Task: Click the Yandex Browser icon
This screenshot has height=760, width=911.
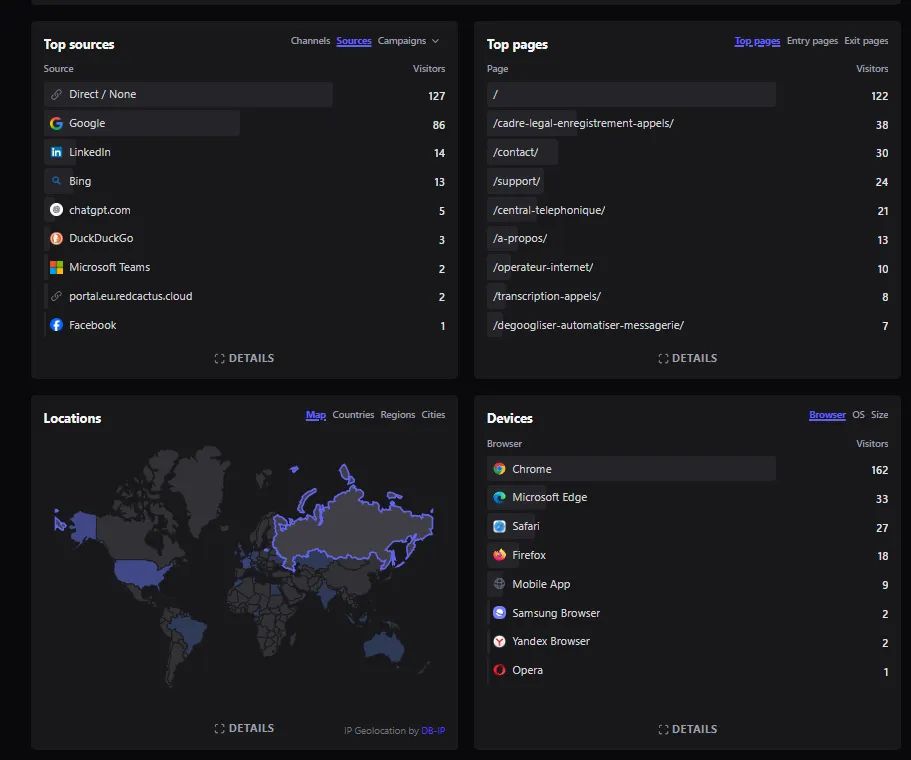Action: (x=499, y=641)
